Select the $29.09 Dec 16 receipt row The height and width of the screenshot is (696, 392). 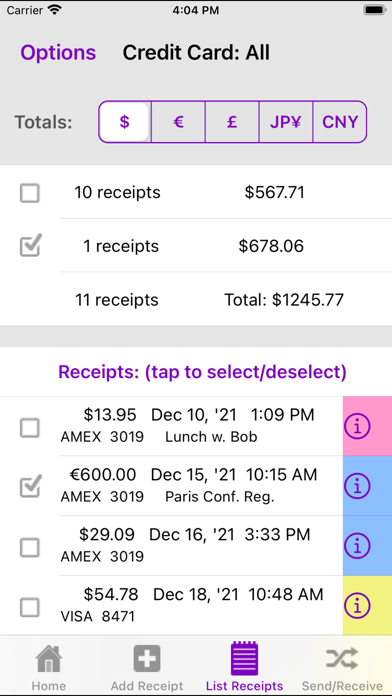[171, 546]
